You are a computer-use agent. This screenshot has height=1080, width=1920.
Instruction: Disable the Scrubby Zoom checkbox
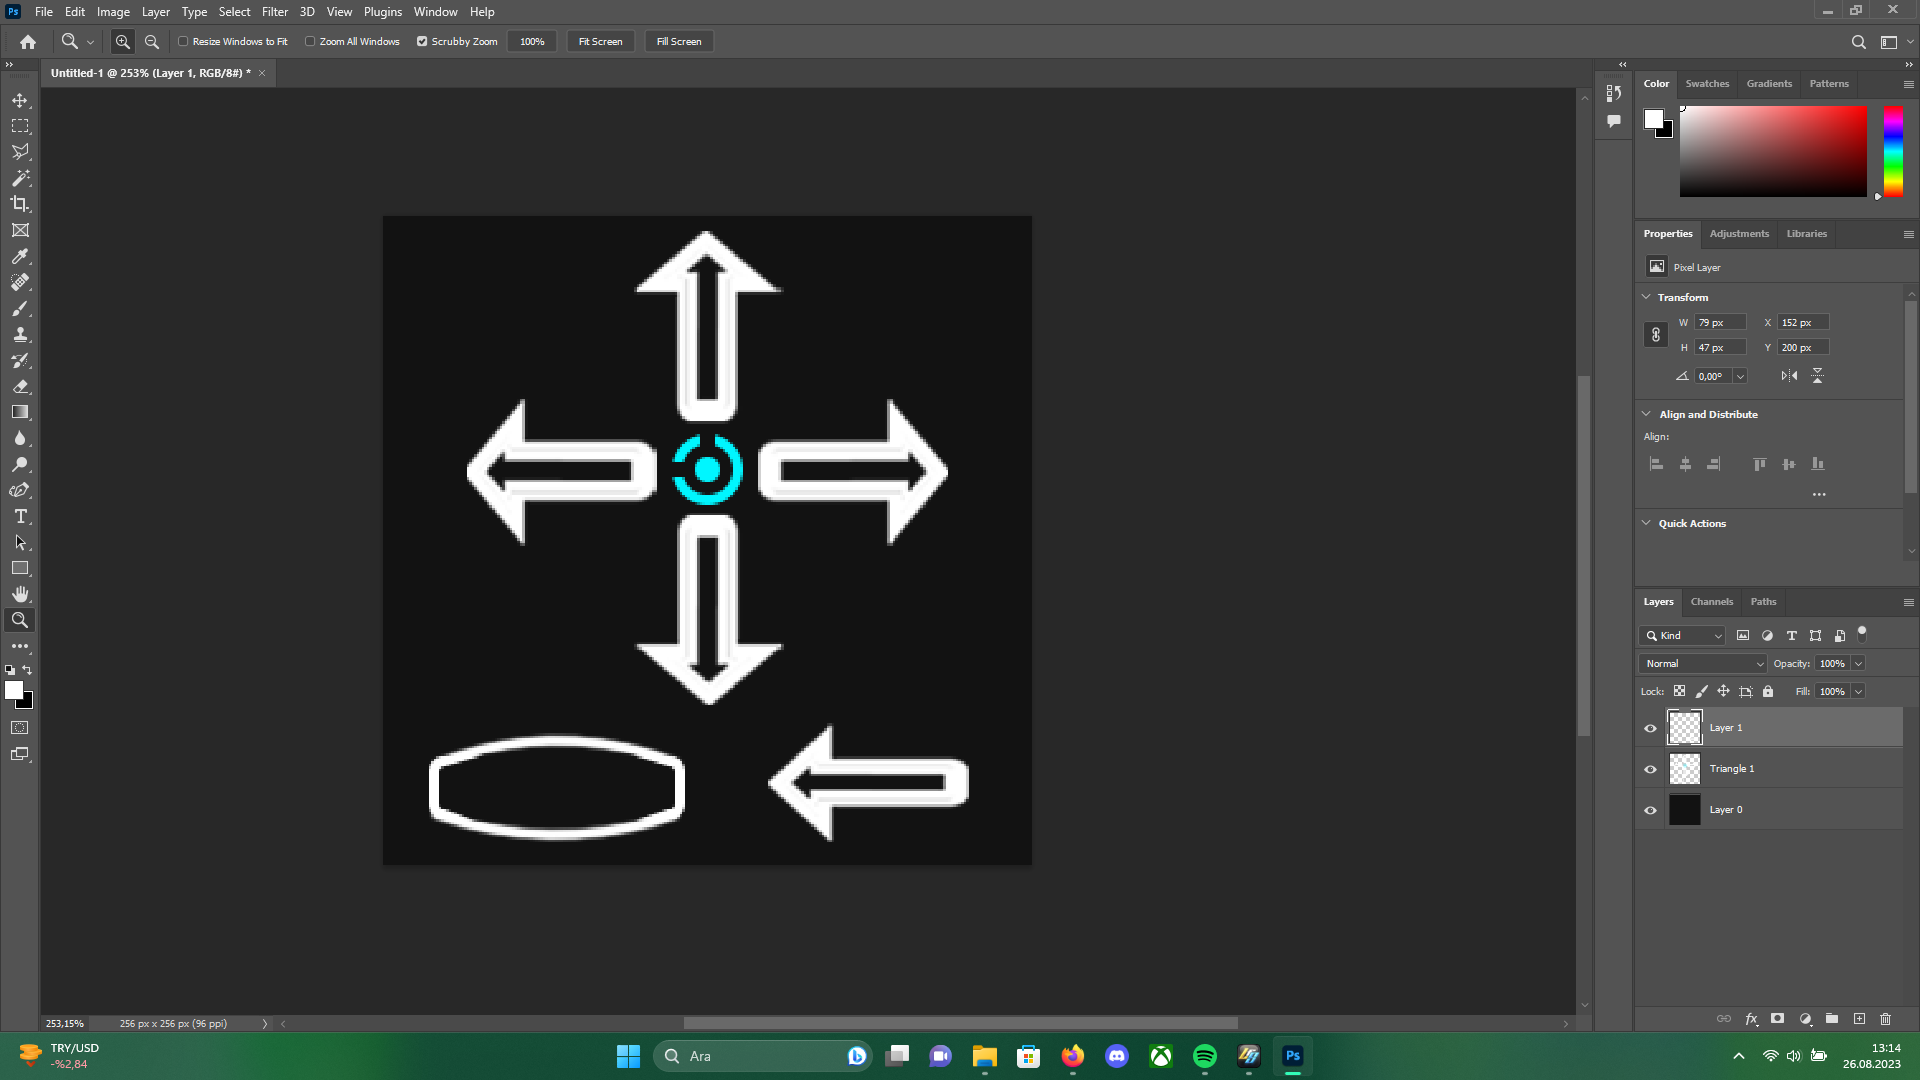pyautogui.click(x=422, y=41)
